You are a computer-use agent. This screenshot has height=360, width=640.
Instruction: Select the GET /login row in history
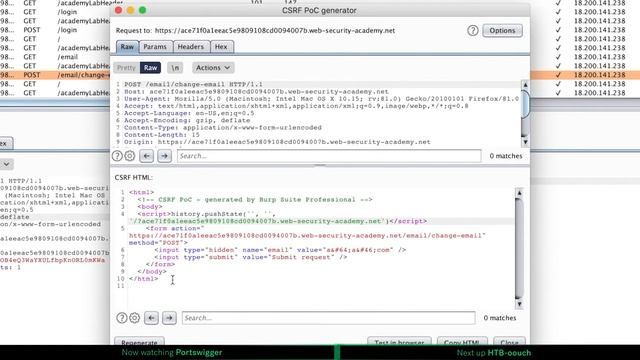tap(55, 12)
